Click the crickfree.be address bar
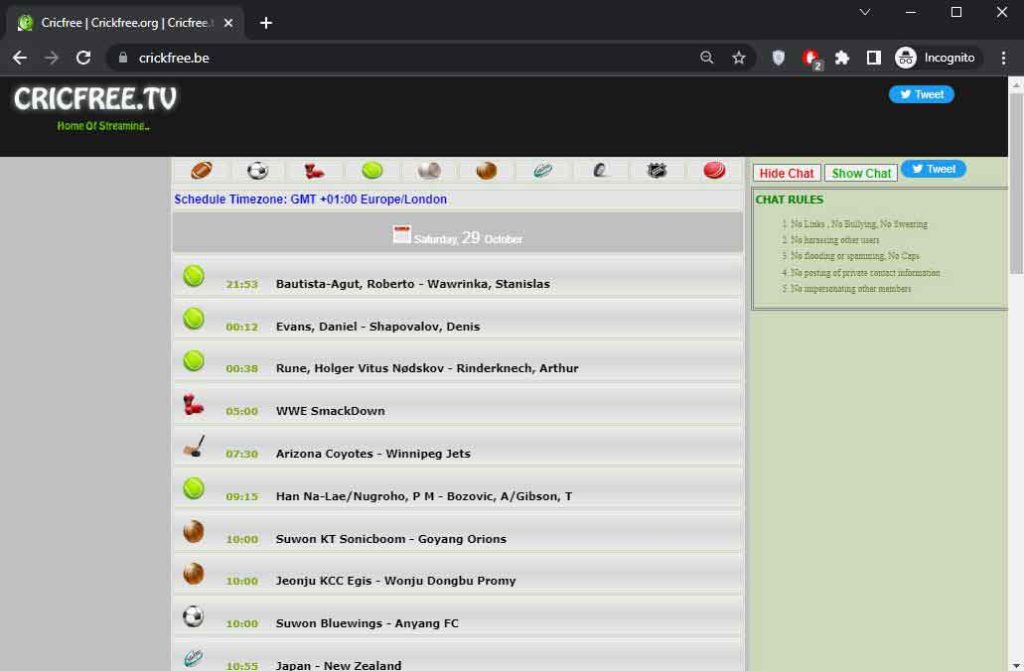1024x671 pixels. click(400, 58)
